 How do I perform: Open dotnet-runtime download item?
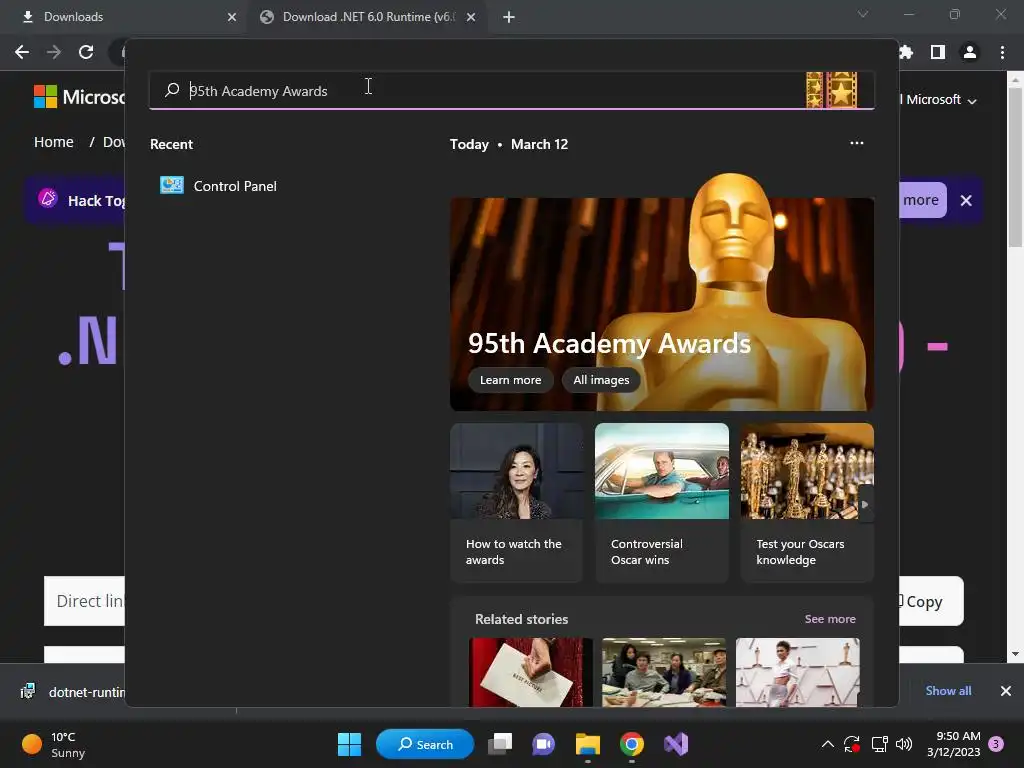point(72,692)
